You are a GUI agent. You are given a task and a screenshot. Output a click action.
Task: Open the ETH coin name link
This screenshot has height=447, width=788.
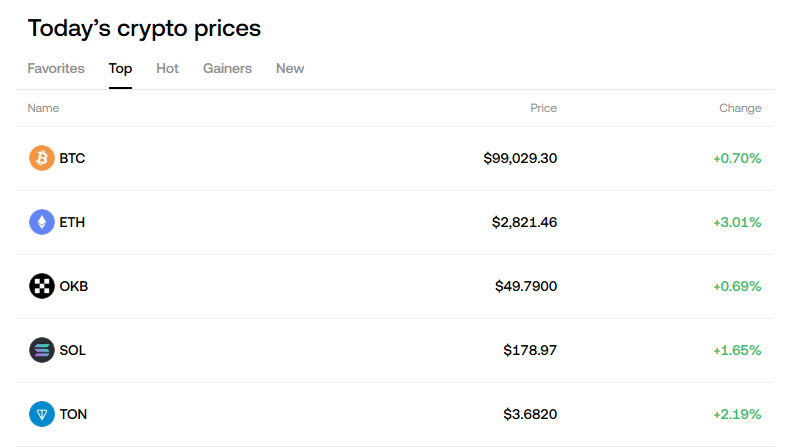(72, 222)
